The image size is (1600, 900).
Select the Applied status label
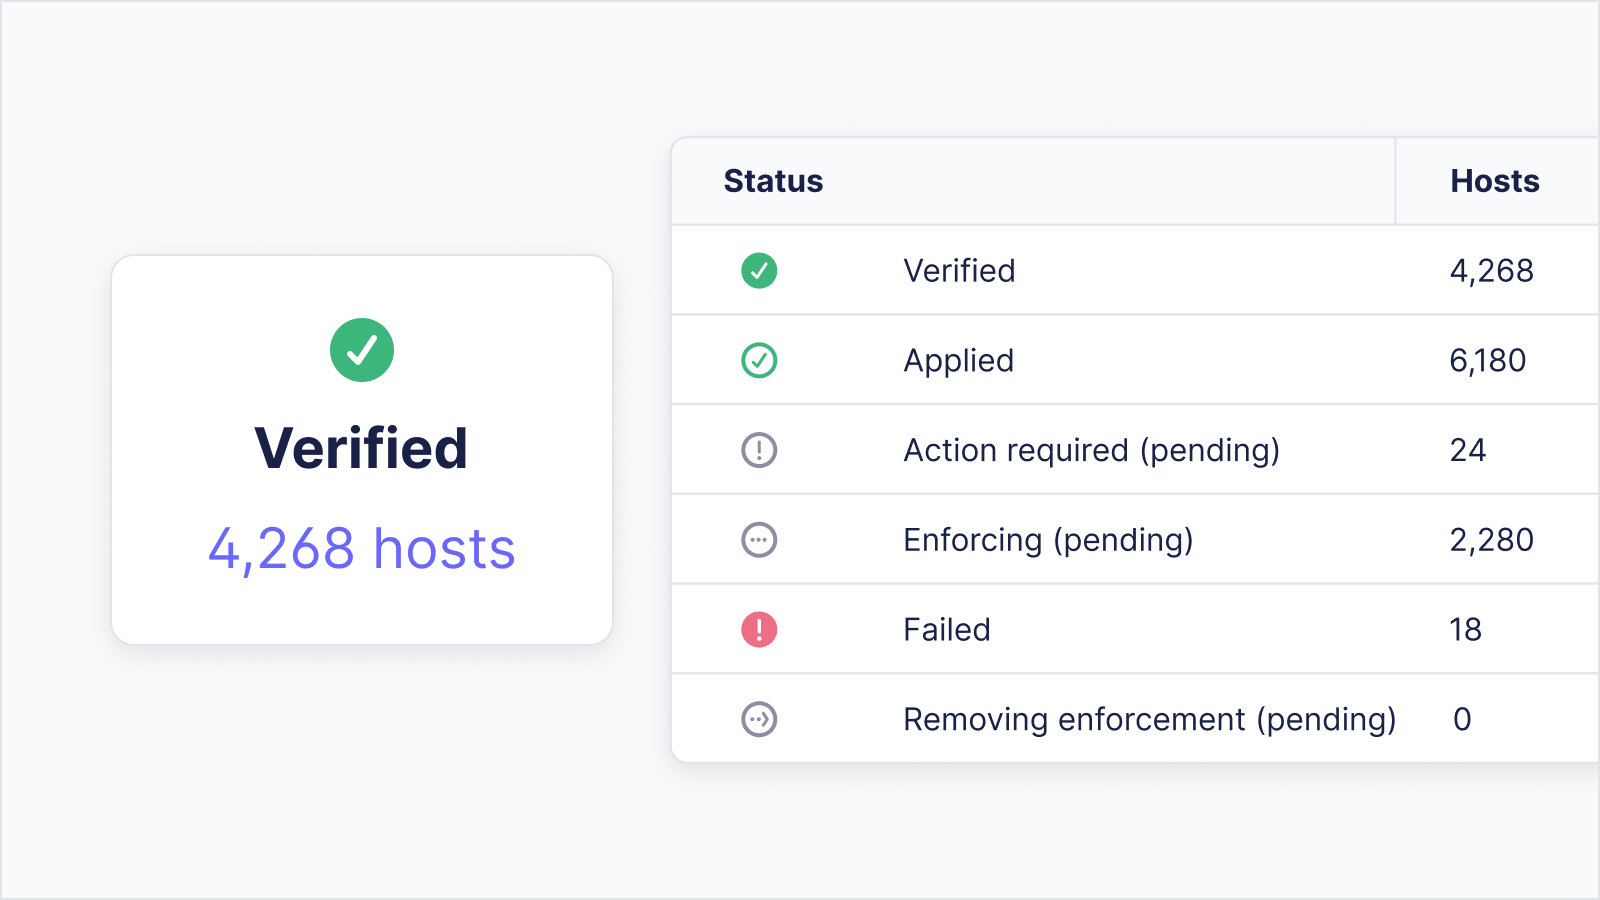[x=958, y=361]
